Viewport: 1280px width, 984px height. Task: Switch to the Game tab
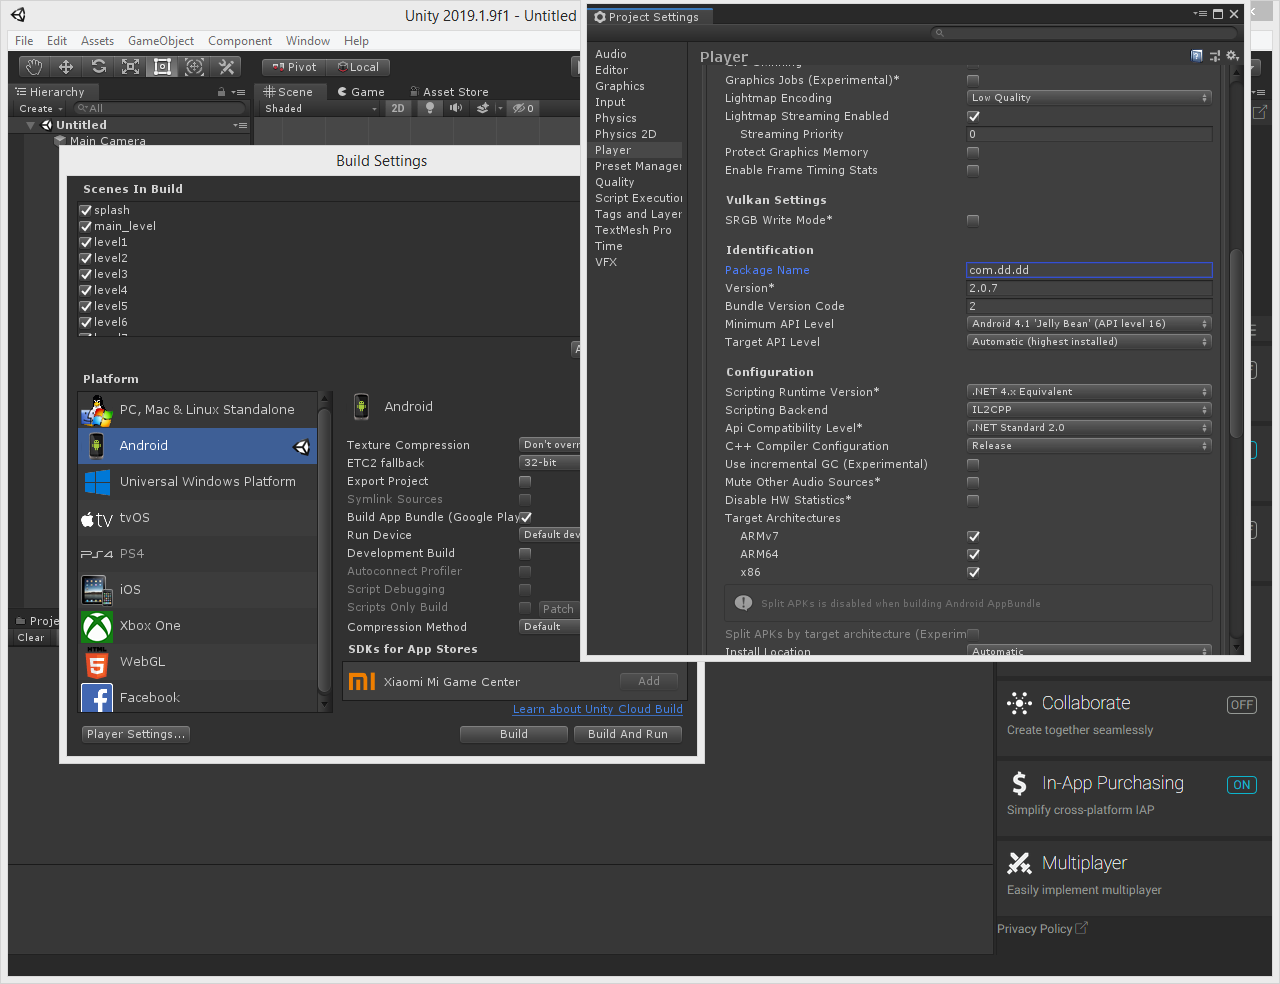tap(361, 92)
